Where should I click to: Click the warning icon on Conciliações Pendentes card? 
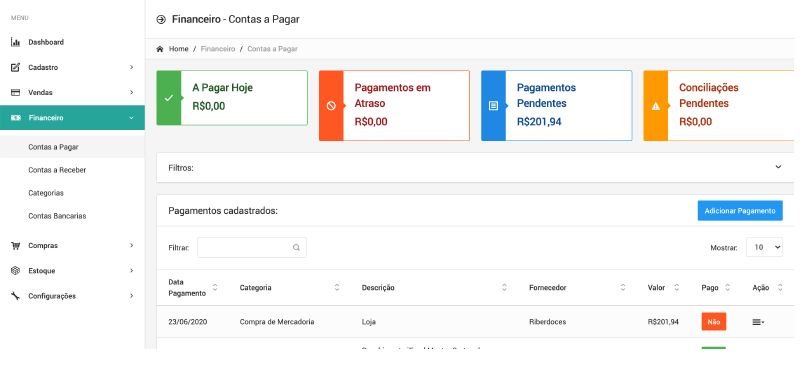point(655,106)
